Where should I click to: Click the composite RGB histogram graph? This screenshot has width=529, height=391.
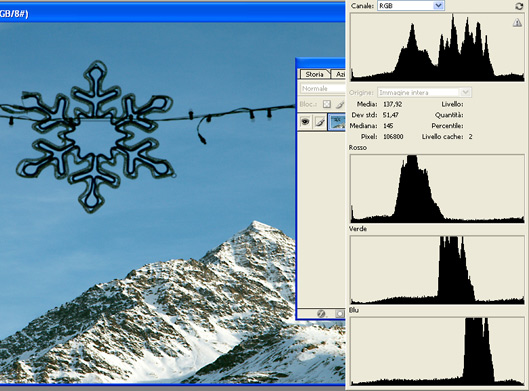click(437, 47)
